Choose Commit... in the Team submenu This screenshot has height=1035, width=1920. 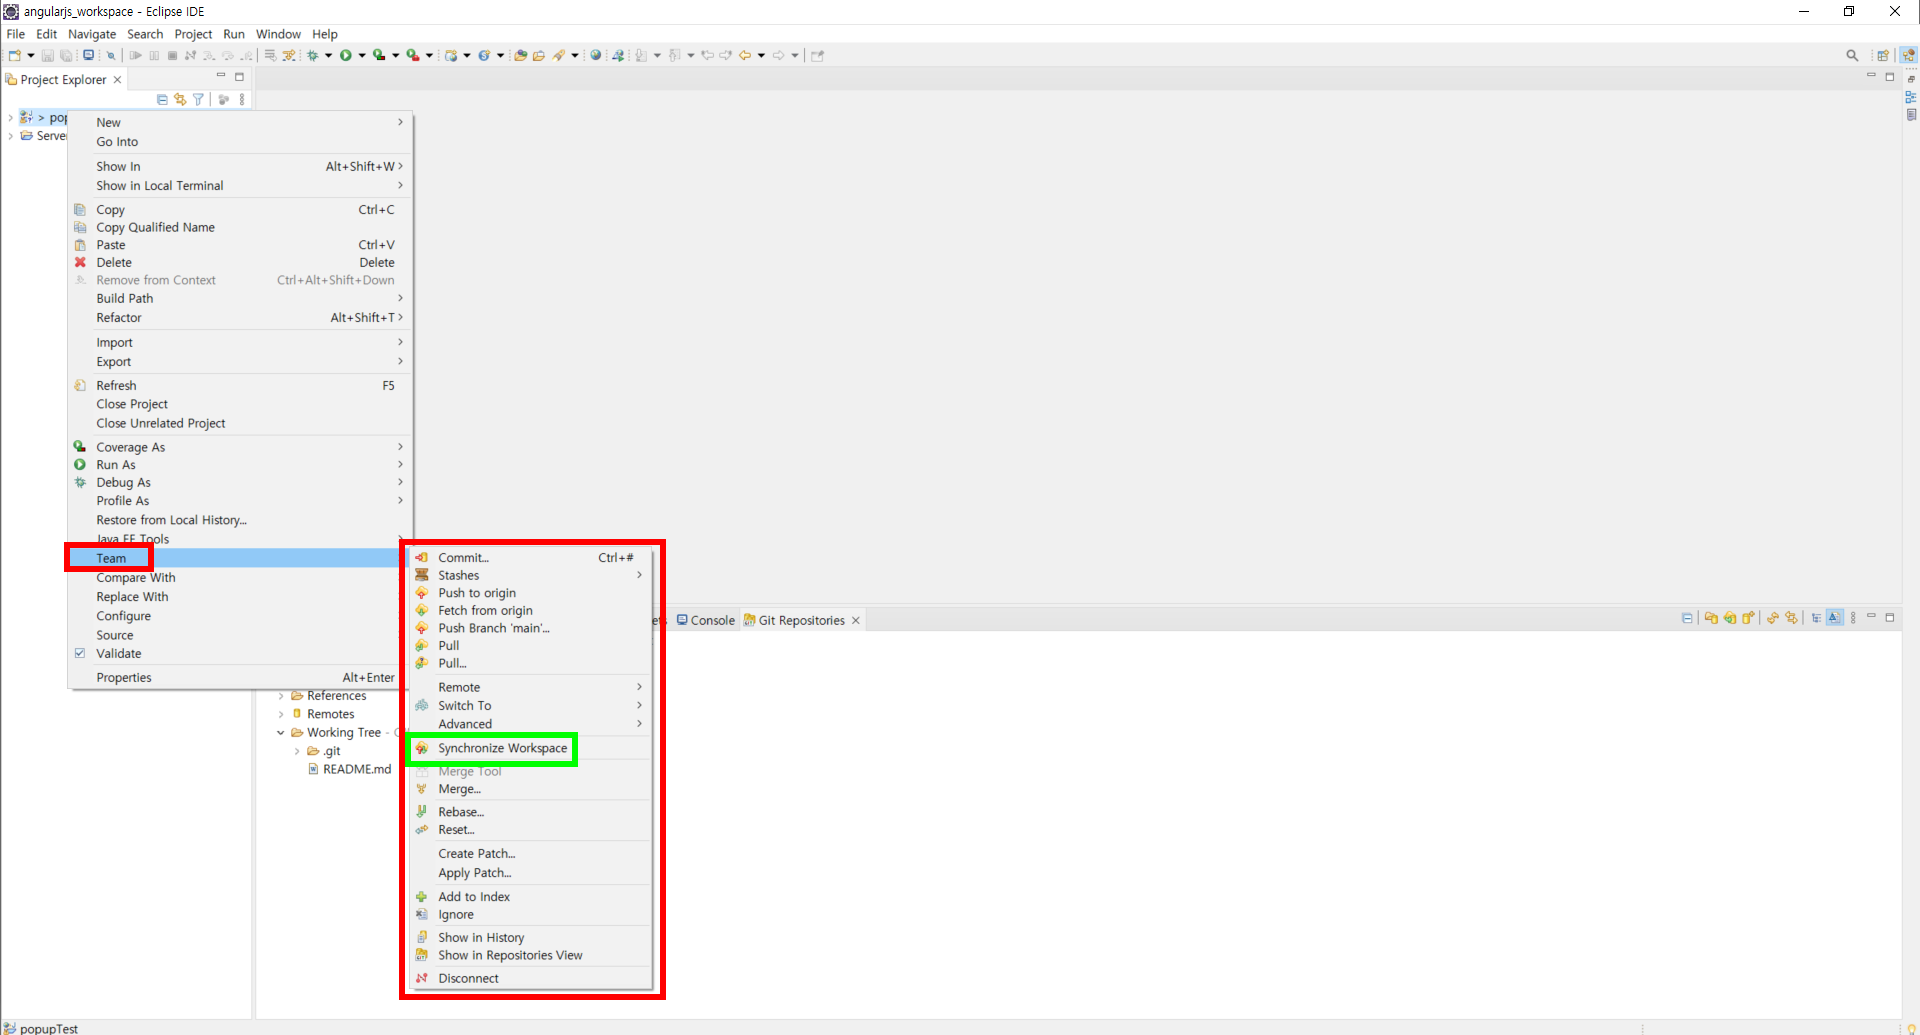click(x=531, y=558)
